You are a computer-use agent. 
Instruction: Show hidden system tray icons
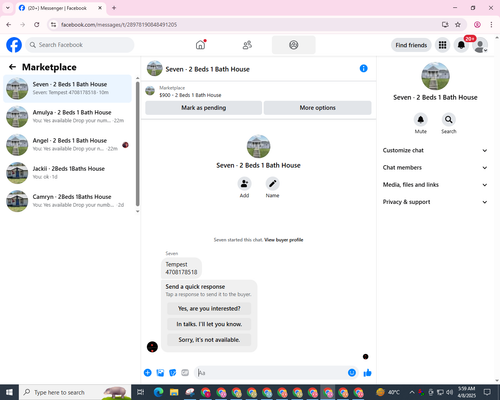[412, 392]
